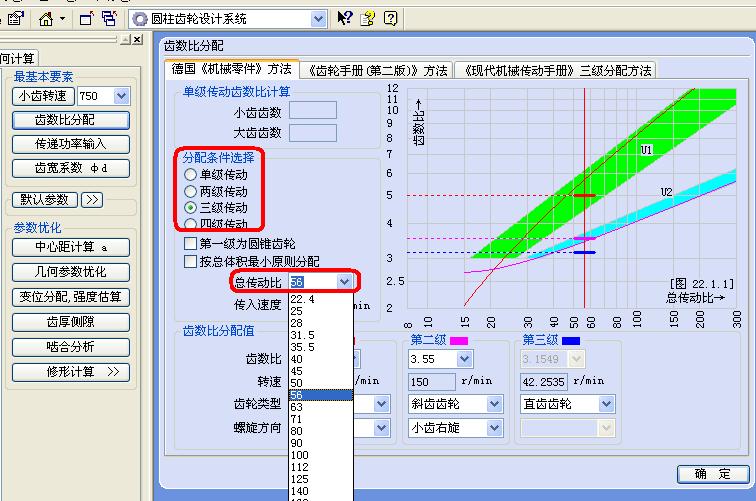Click the What's This help cursor icon
The image size is (756, 501).
click(x=344, y=19)
